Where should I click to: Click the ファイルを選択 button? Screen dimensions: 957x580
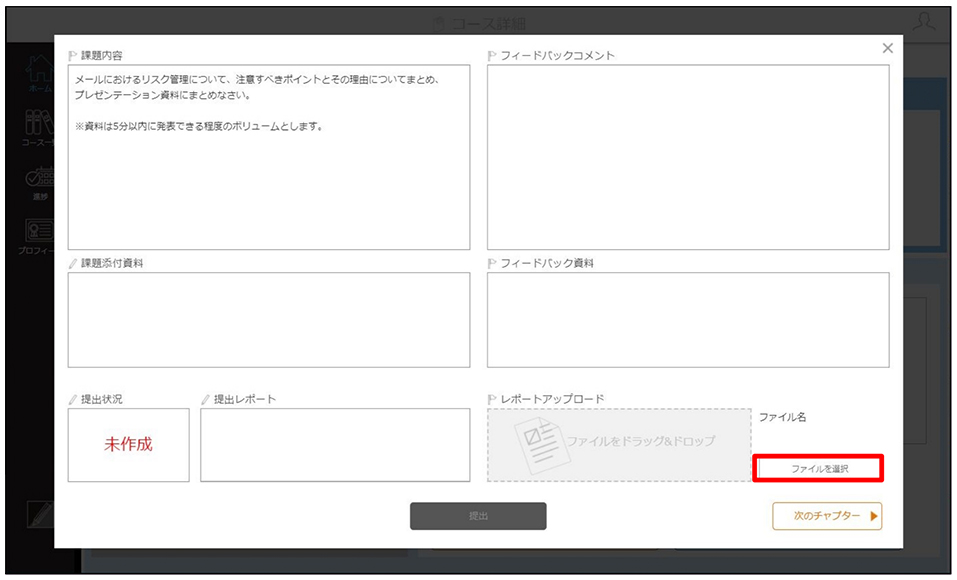click(x=818, y=468)
